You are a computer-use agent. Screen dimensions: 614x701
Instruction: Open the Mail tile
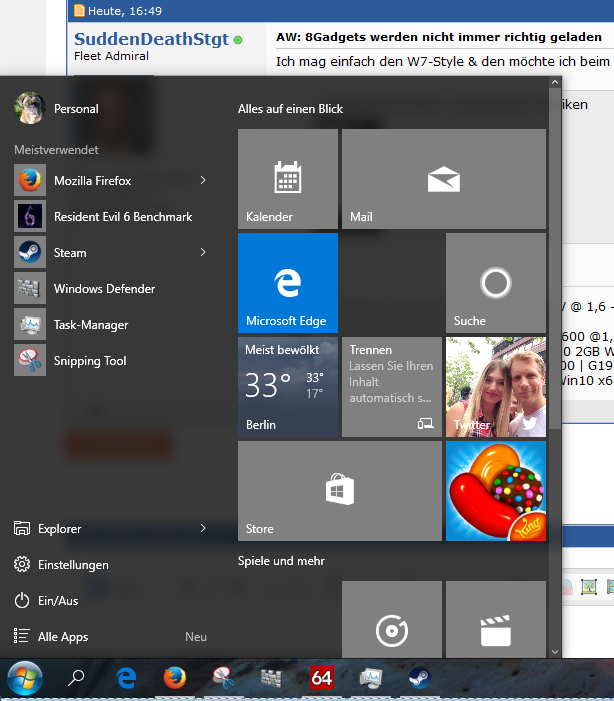pos(444,179)
